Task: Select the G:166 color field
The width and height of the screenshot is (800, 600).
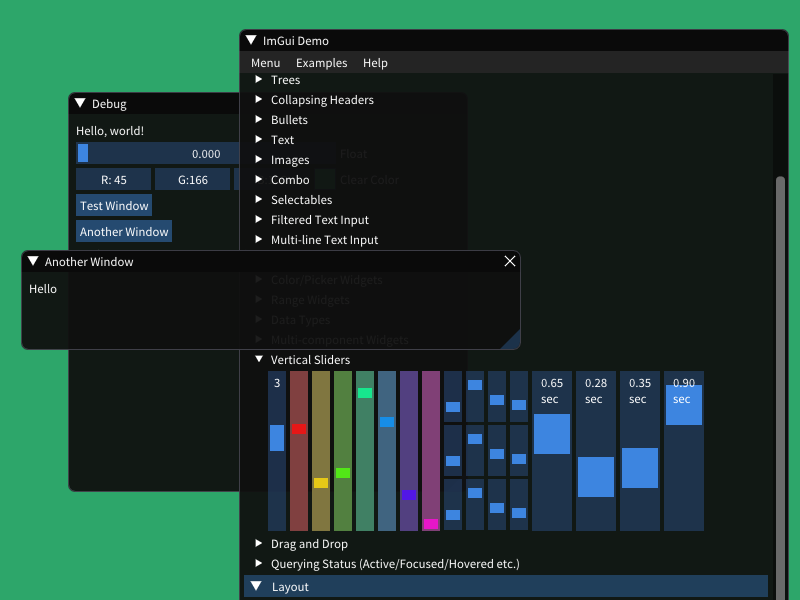Action: tap(192, 179)
